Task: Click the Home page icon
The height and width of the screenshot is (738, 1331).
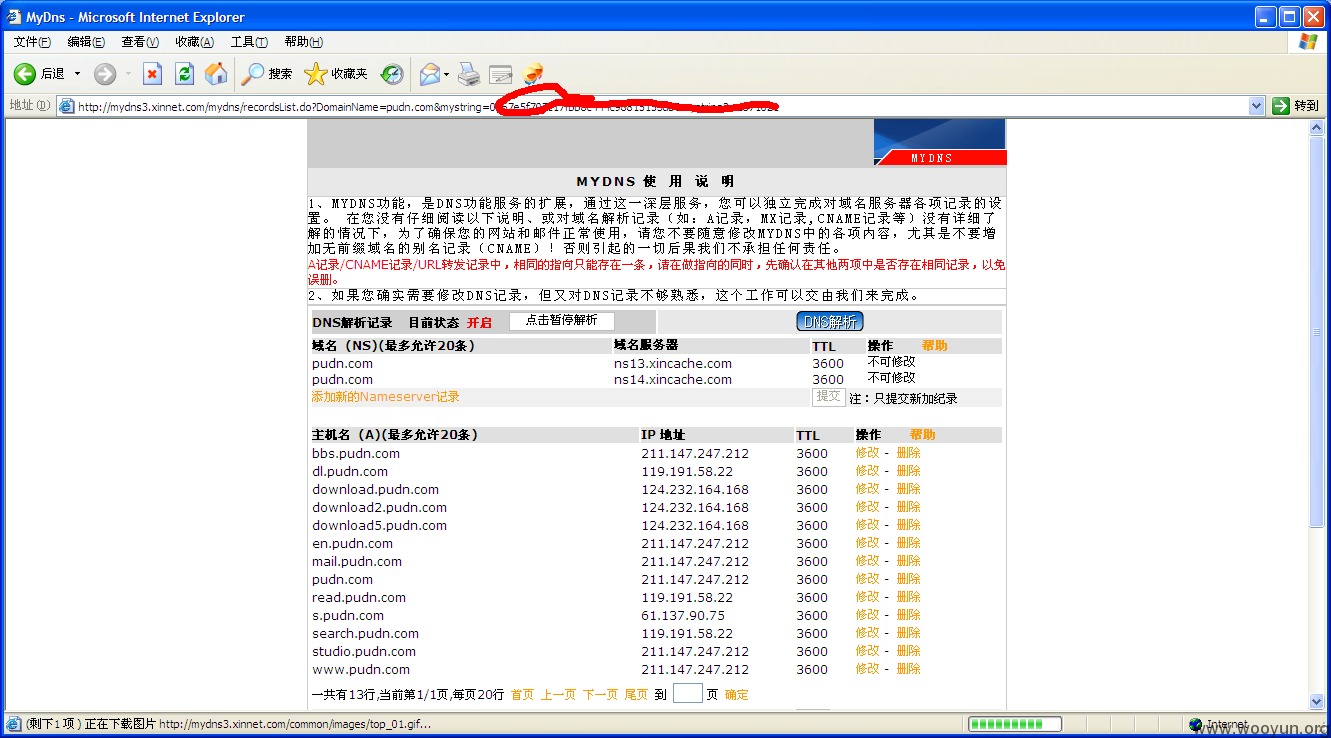Action: [x=216, y=73]
